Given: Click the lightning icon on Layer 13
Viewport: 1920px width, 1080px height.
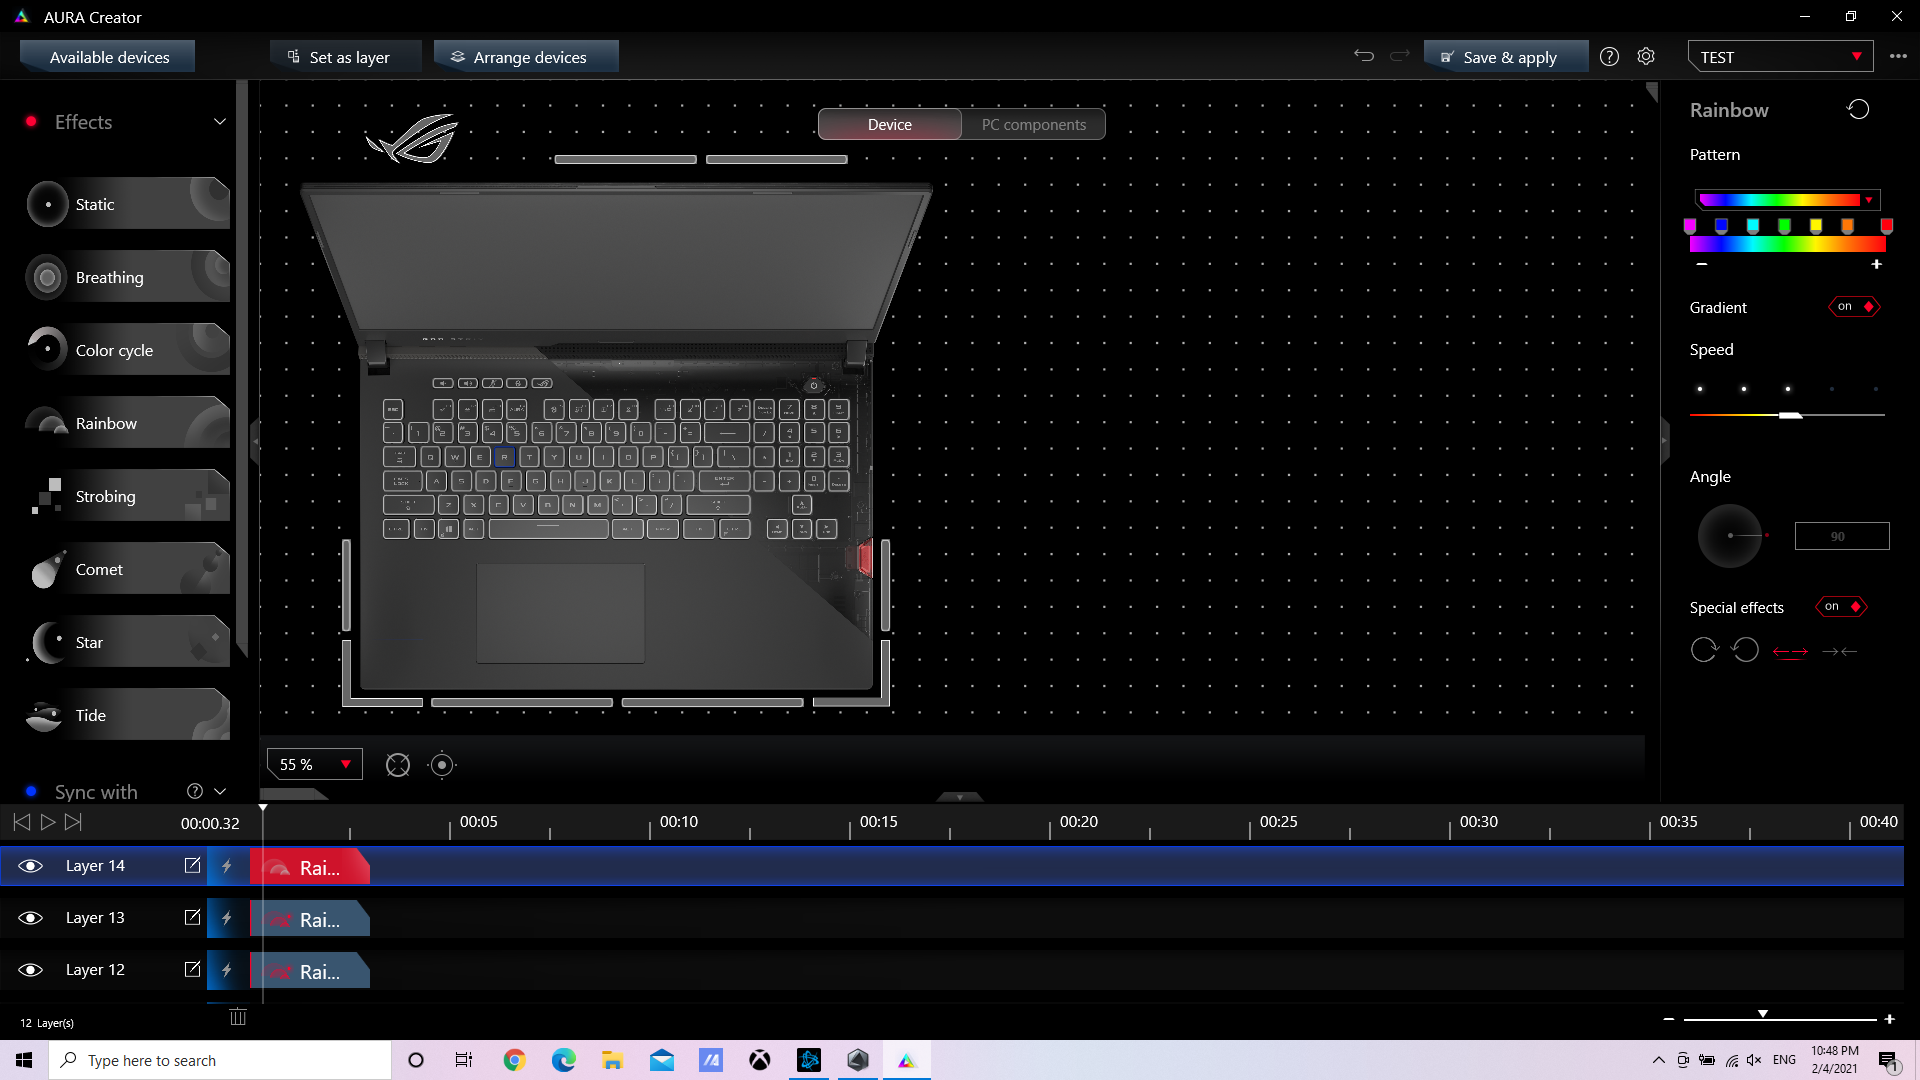Looking at the screenshot, I should [x=227, y=918].
